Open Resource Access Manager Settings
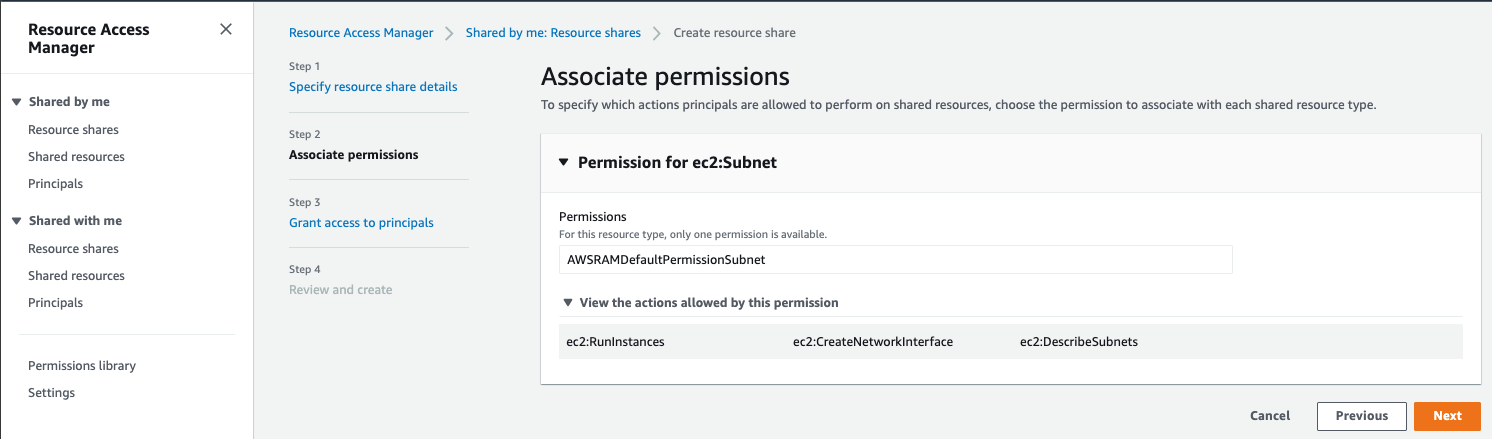 [x=51, y=393]
